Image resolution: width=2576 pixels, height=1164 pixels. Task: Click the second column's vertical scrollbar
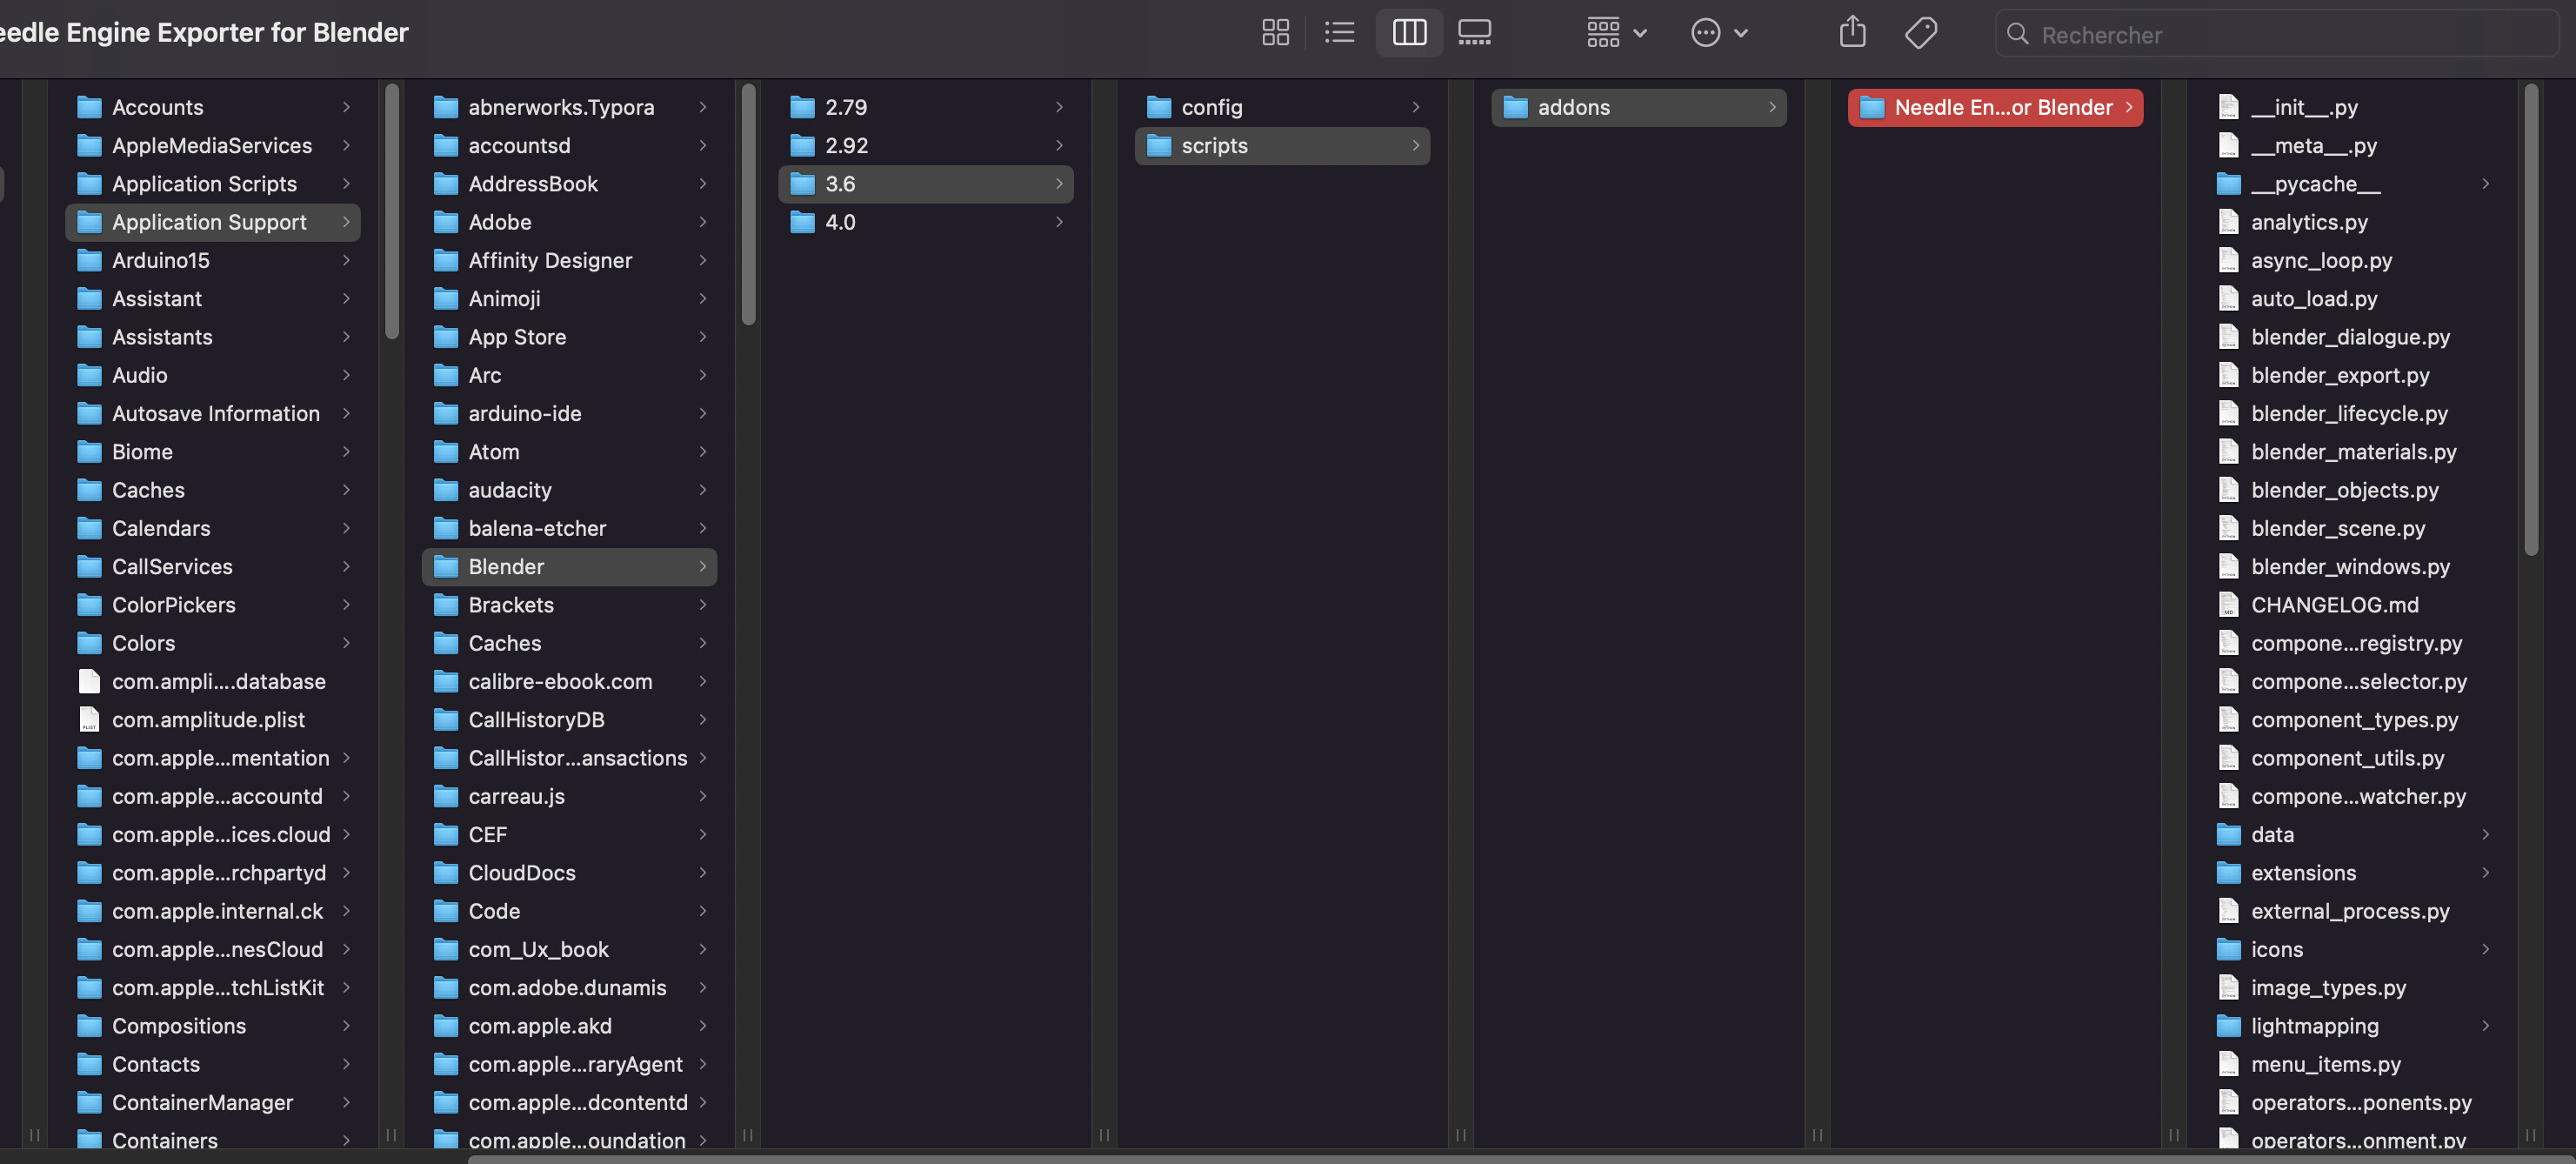click(748, 205)
